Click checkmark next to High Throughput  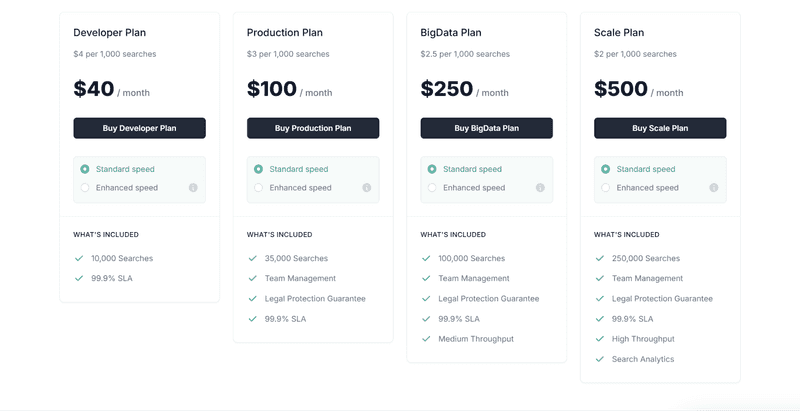click(x=600, y=339)
